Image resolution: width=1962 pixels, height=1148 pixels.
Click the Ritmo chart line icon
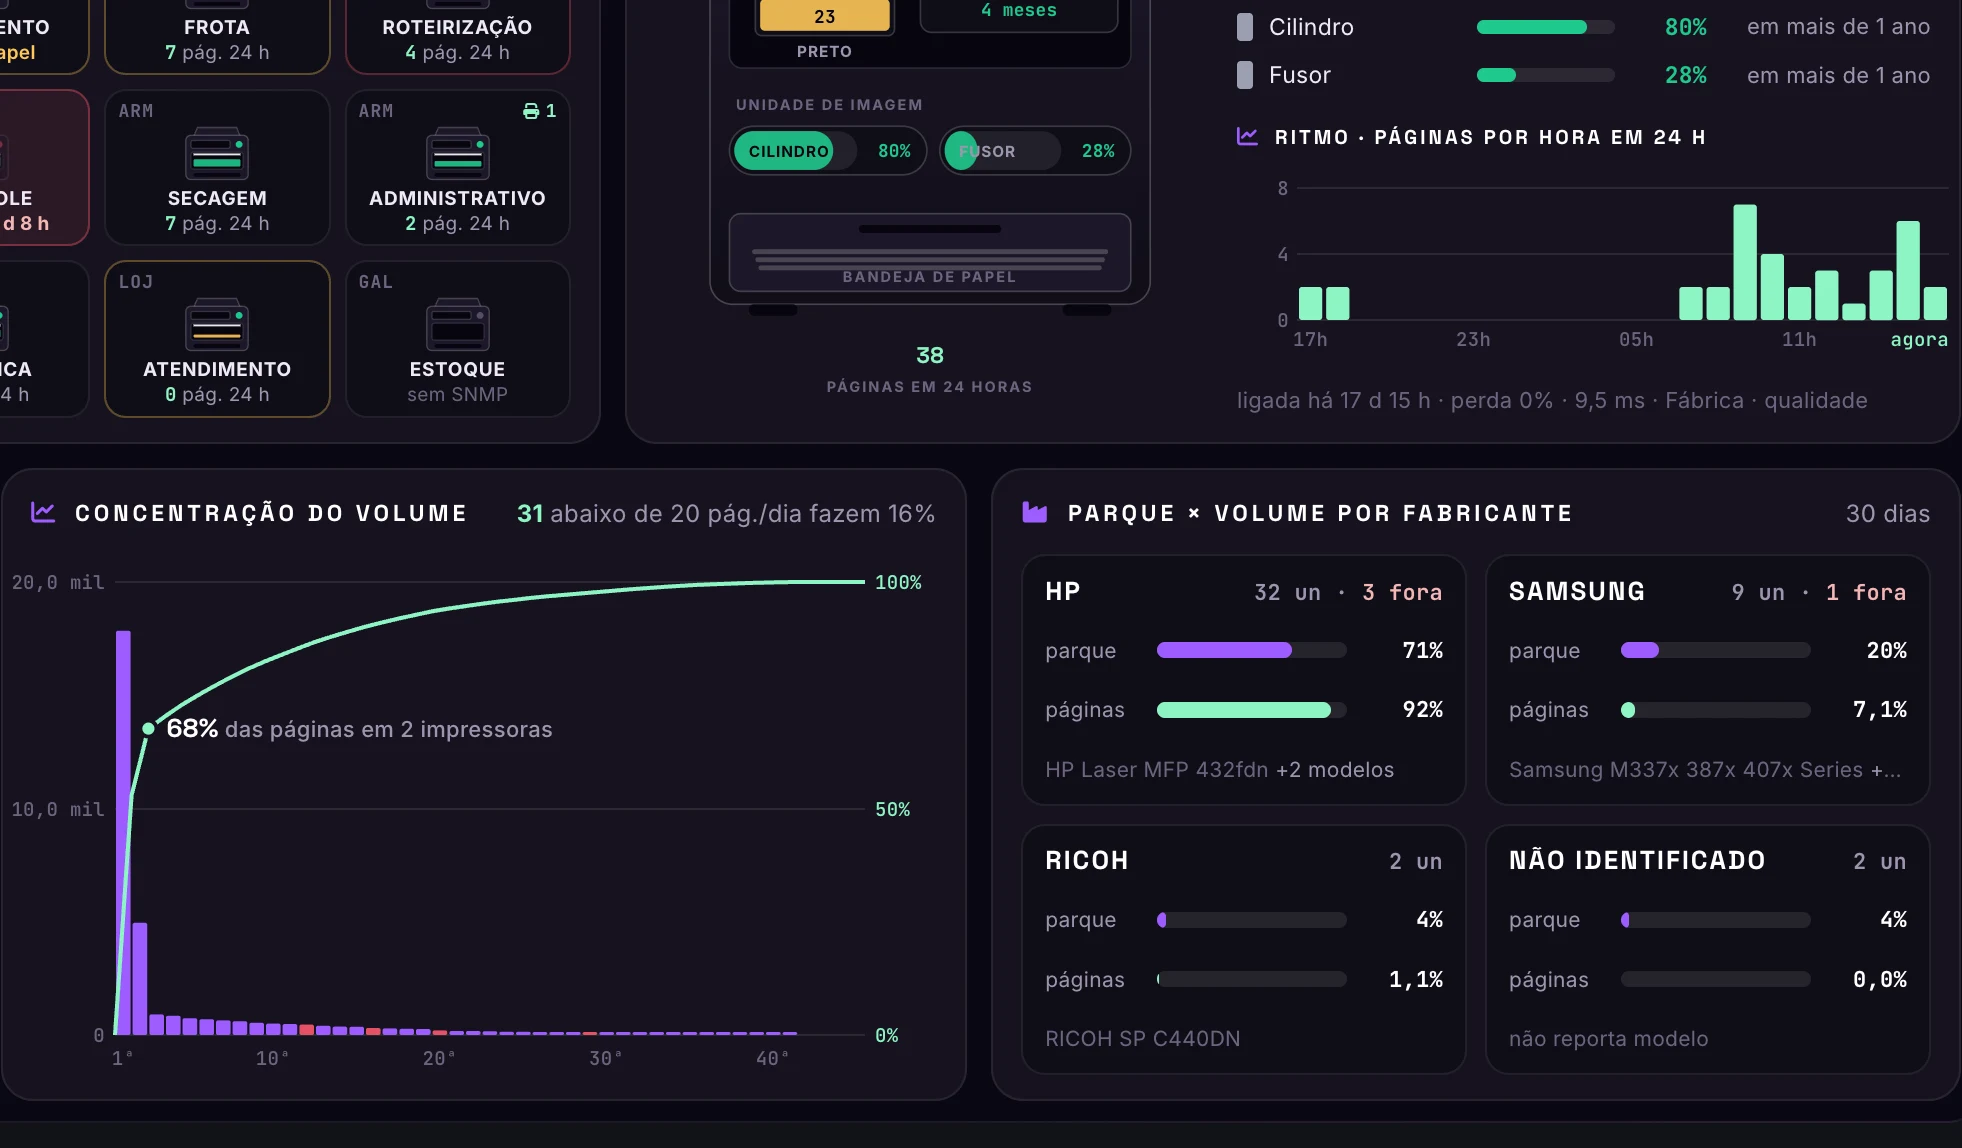1247,136
